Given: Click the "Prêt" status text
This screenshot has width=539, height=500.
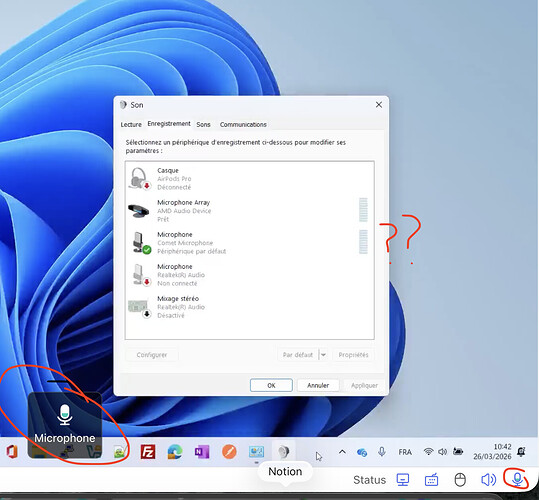Looking at the screenshot, I should pos(163,219).
